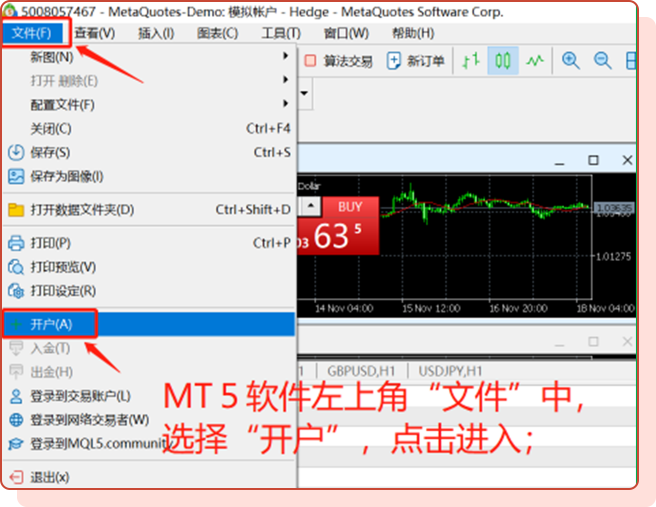
Task: Open the 窗口(W) menu
Action: (346, 33)
